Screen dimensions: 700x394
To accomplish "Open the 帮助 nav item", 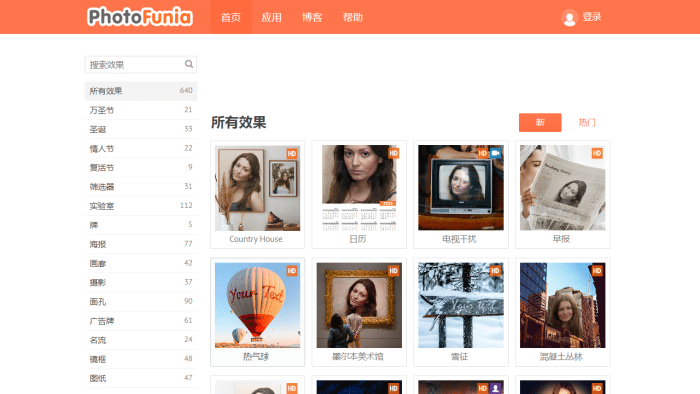I will coord(353,17).
